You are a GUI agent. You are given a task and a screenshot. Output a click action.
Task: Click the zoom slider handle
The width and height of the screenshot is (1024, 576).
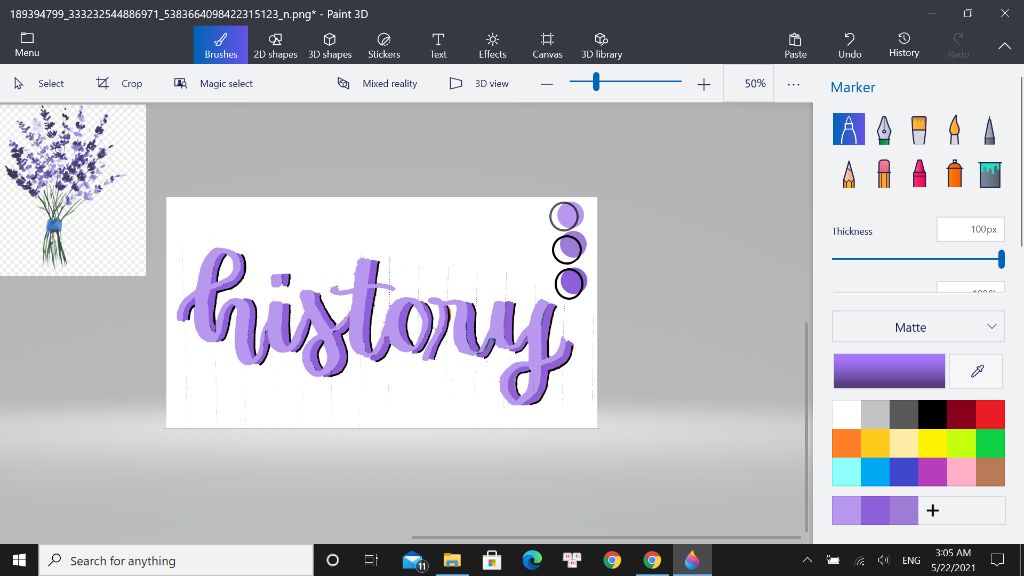[596, 82]
